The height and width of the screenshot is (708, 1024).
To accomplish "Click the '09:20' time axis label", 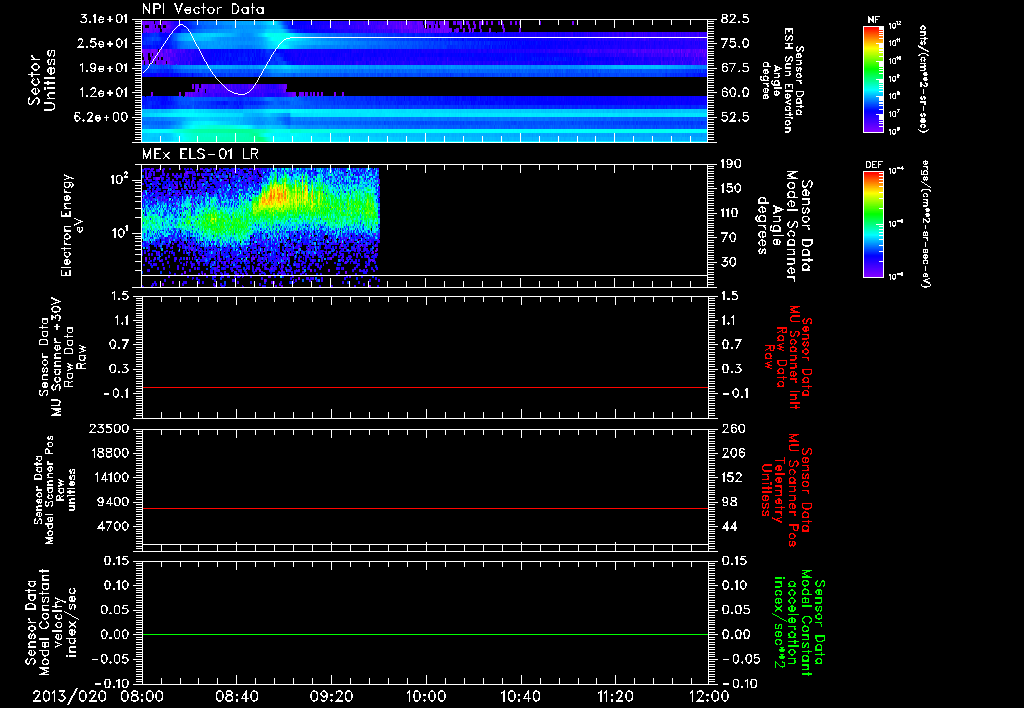I will click(331, 696).
